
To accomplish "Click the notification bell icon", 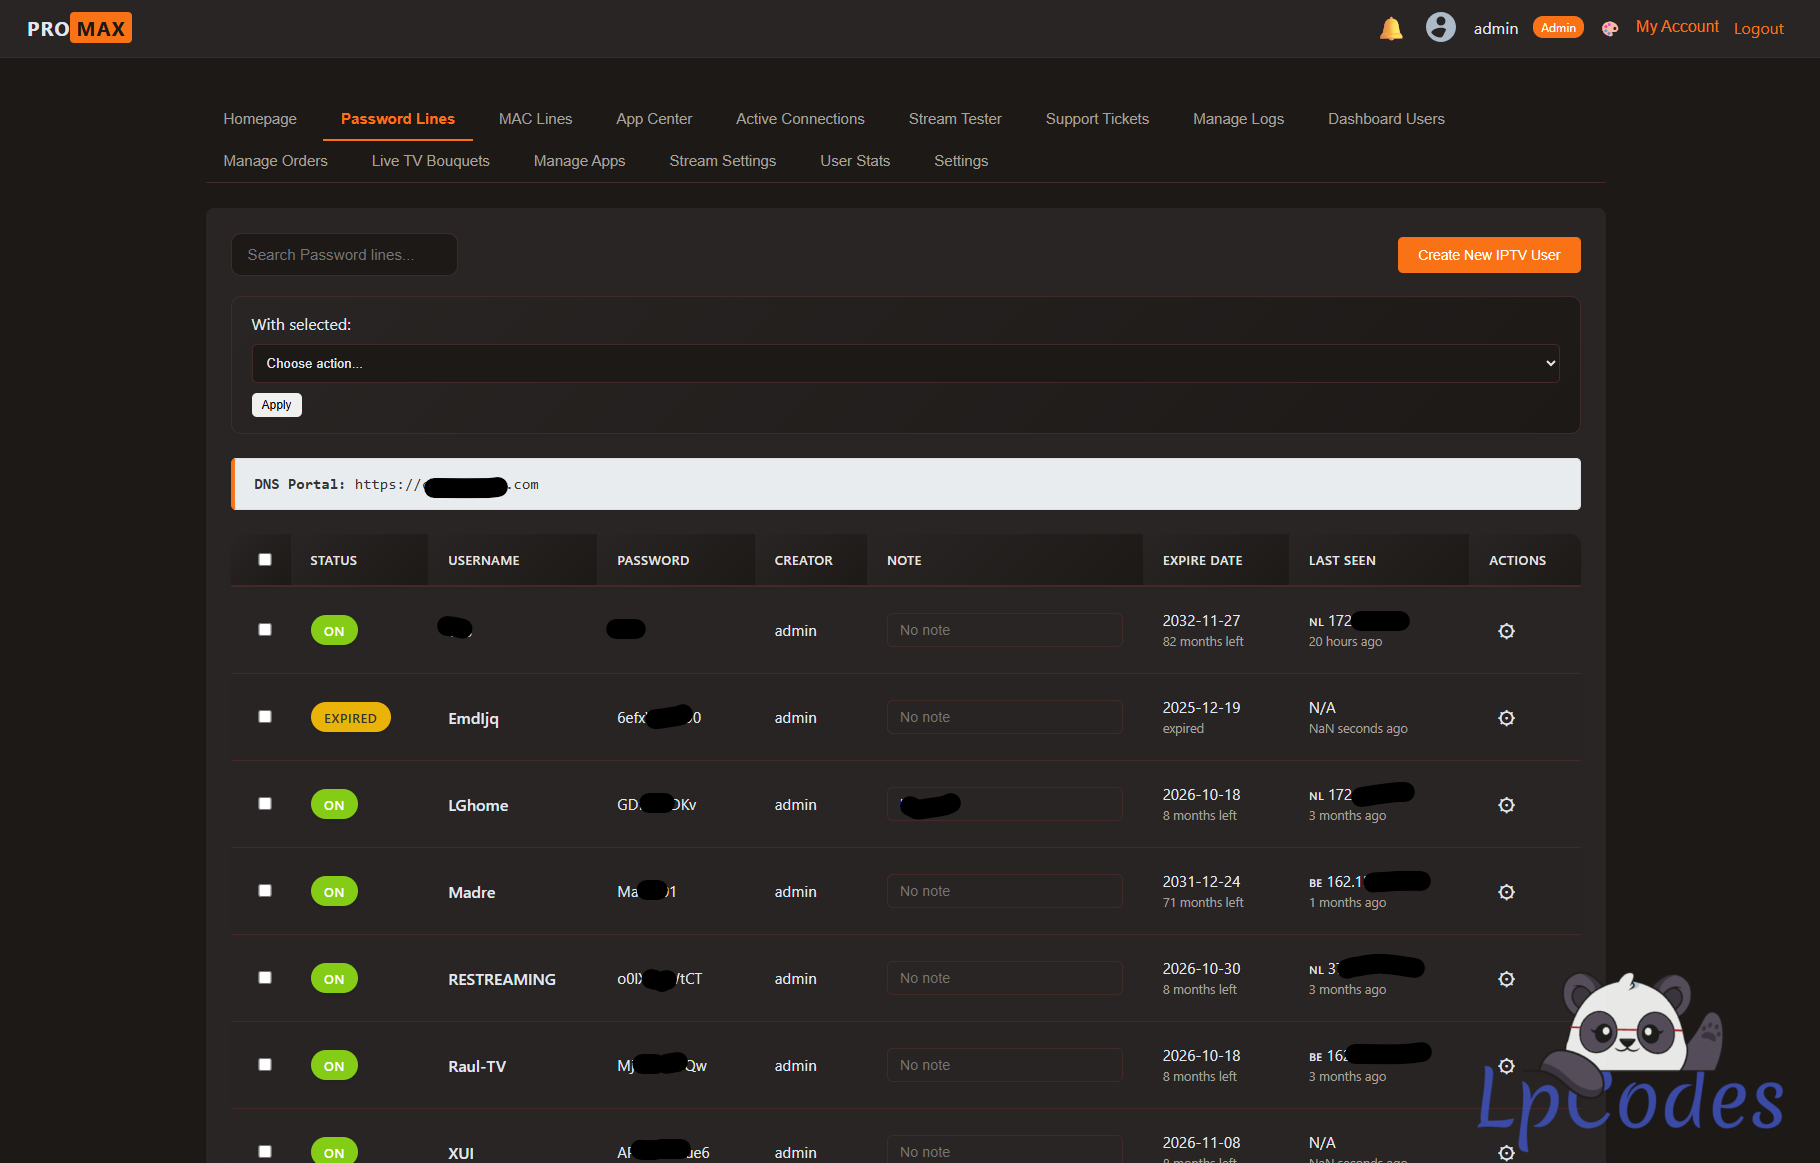I will click(x=1391, y=29).
